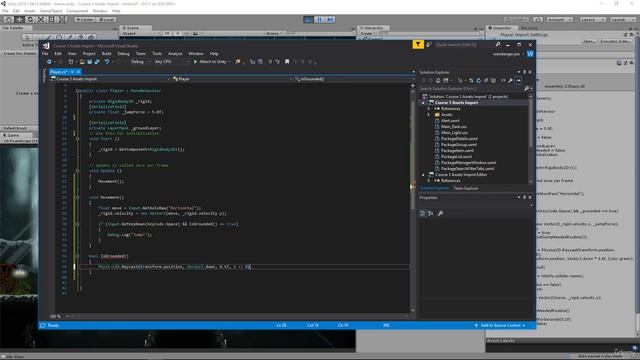
Task: Open Visual Studio Debug menu
Action: [x=123, y=53]
